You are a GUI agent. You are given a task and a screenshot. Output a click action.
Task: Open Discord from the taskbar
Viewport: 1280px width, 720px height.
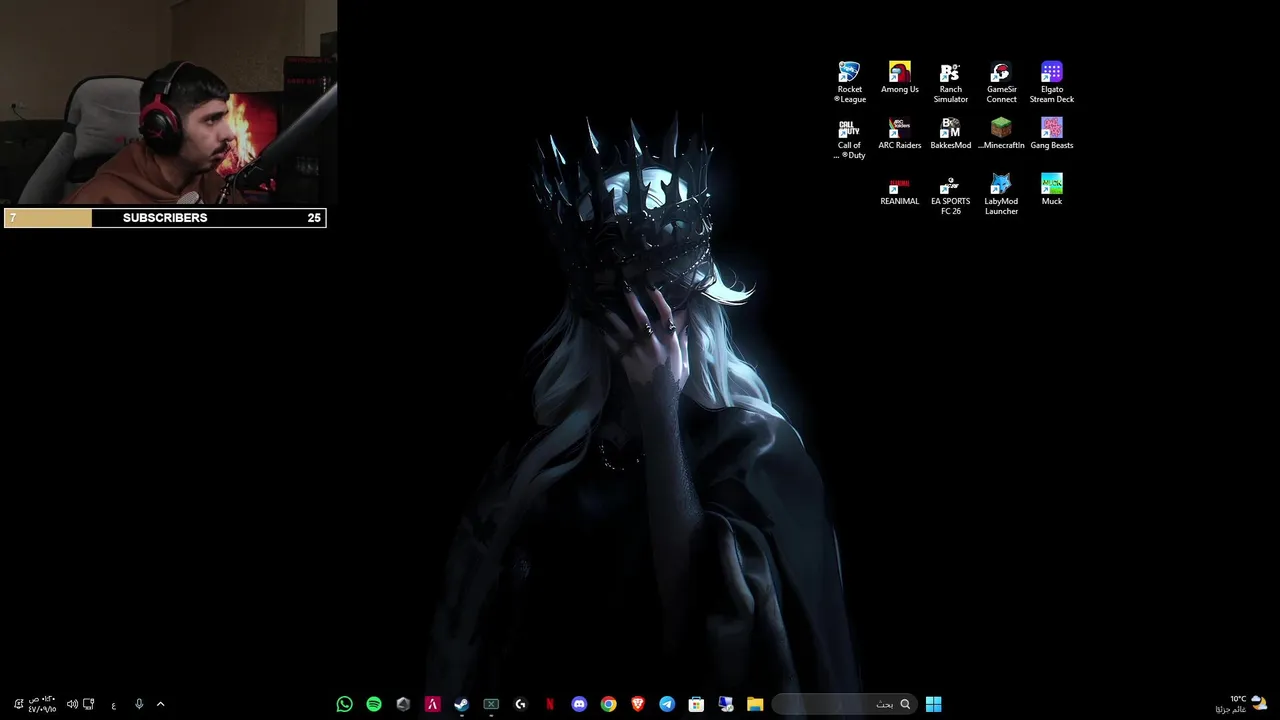coord(579,704)
